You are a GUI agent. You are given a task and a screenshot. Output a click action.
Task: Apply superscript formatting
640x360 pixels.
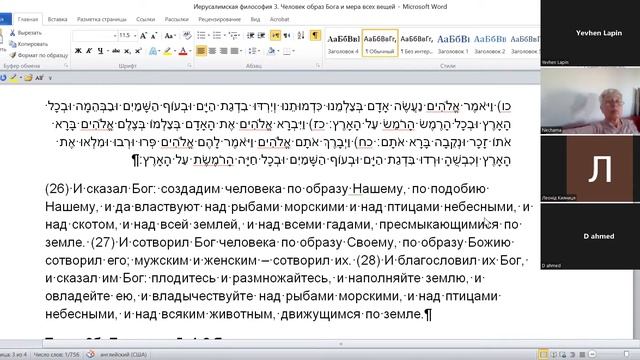coord(138,51)
